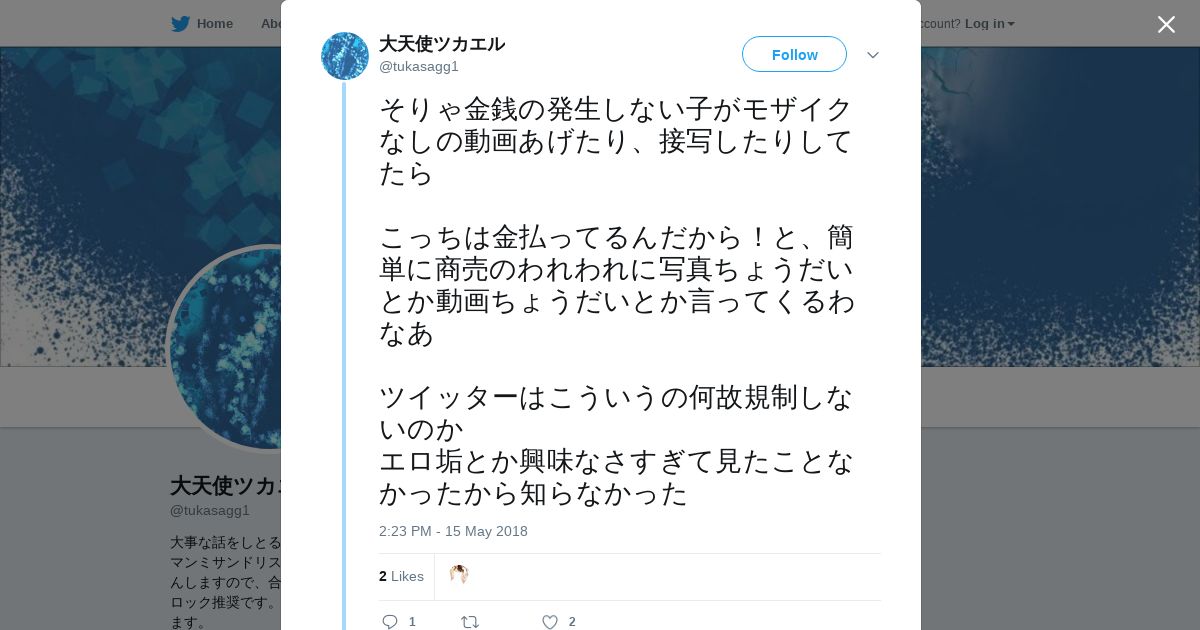Viewport: 1200px width, 630px height.
Task: Click the @tukasagg1 handle in the tweet header
Action: coord(418,67)
